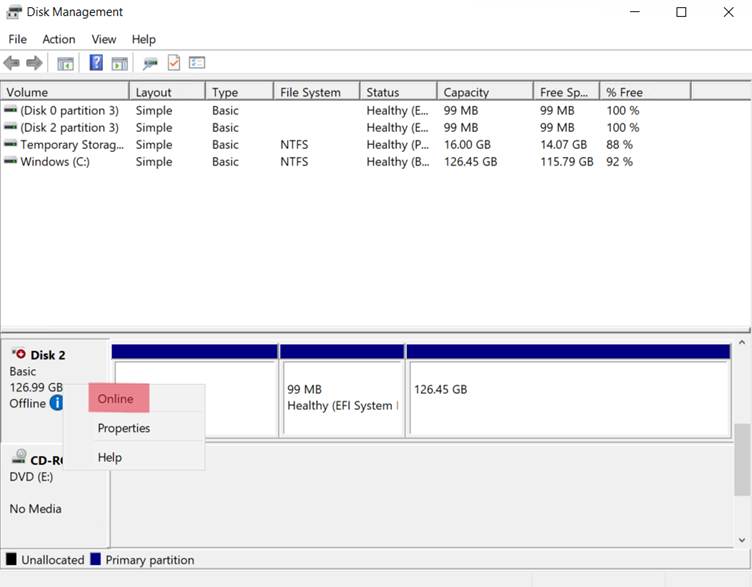Toggle the Show/Hide Console Tree icon

point(65,63)
